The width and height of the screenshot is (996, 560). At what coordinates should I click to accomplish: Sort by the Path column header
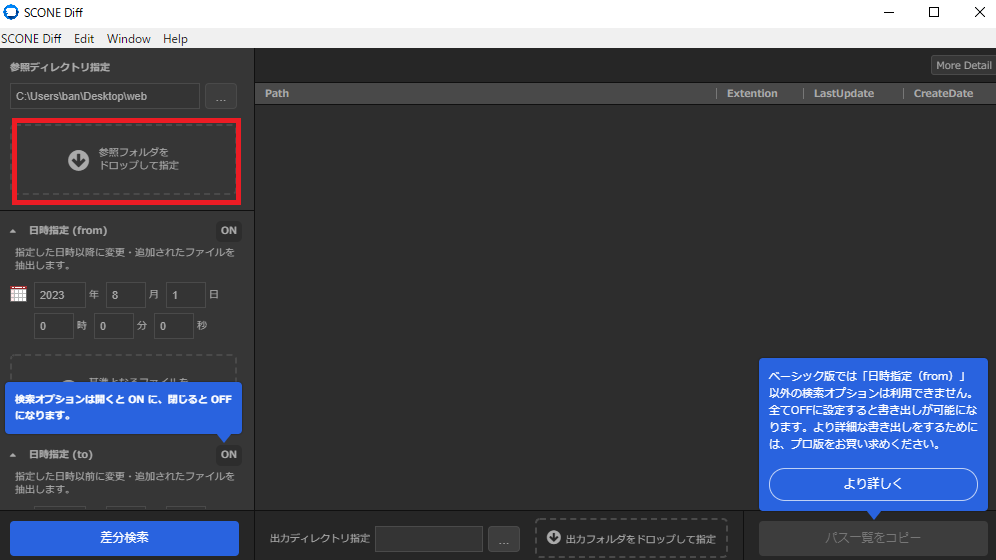pyautogui.click(x=277, y=93)
